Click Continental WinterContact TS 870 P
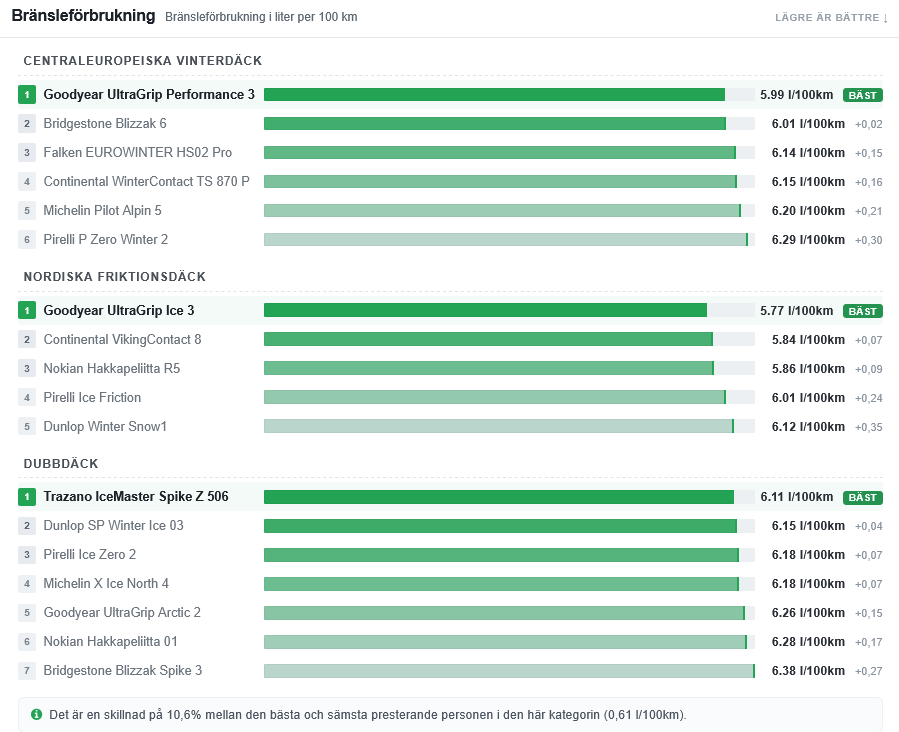Screen dimensions: 899x732 pyautogui.click(x=146, y=182)
